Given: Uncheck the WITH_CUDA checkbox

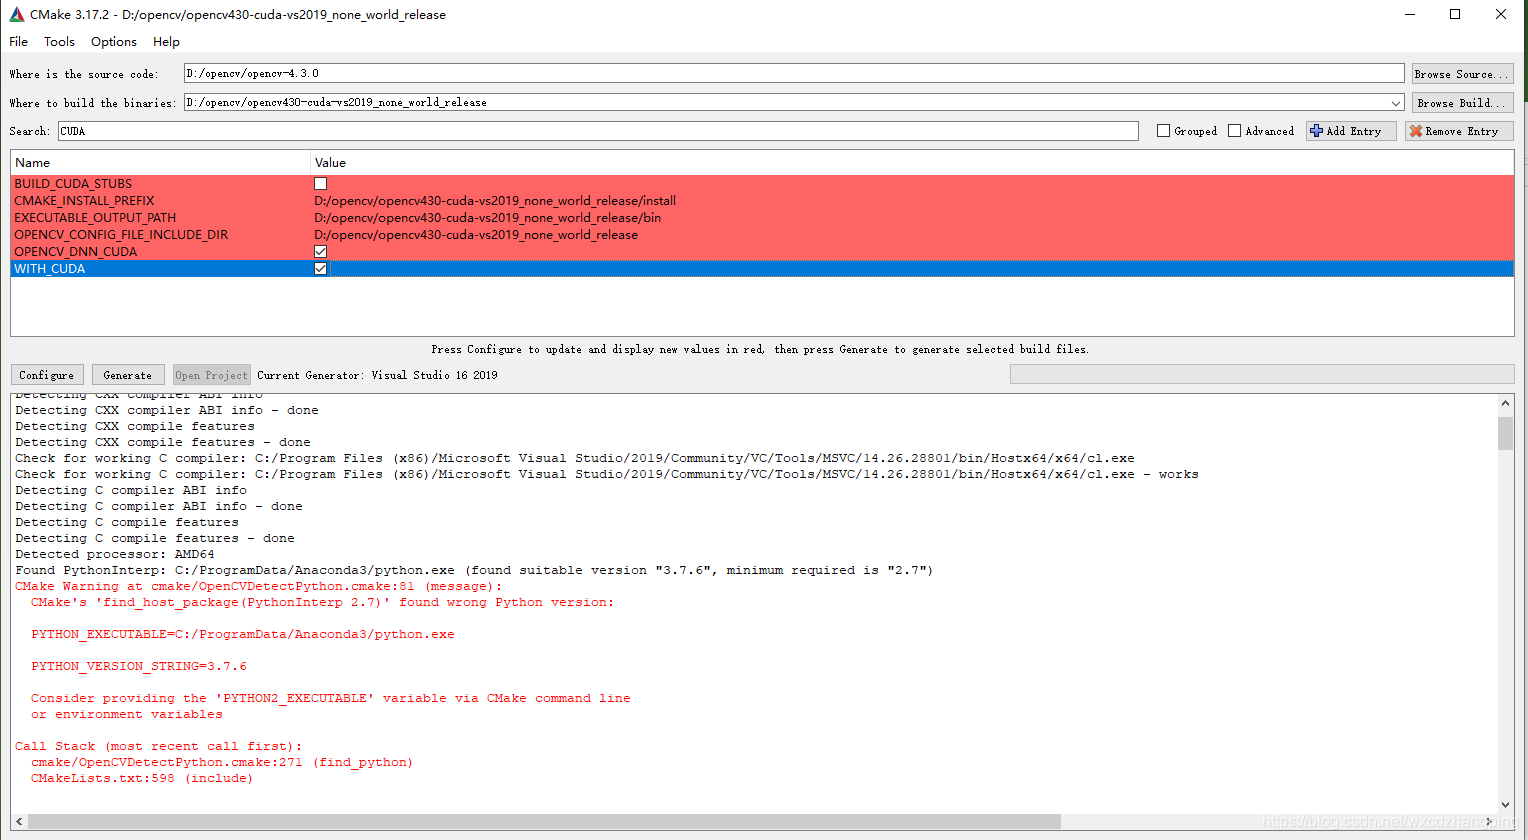Looking at the screenshot, I should point(320,269).
